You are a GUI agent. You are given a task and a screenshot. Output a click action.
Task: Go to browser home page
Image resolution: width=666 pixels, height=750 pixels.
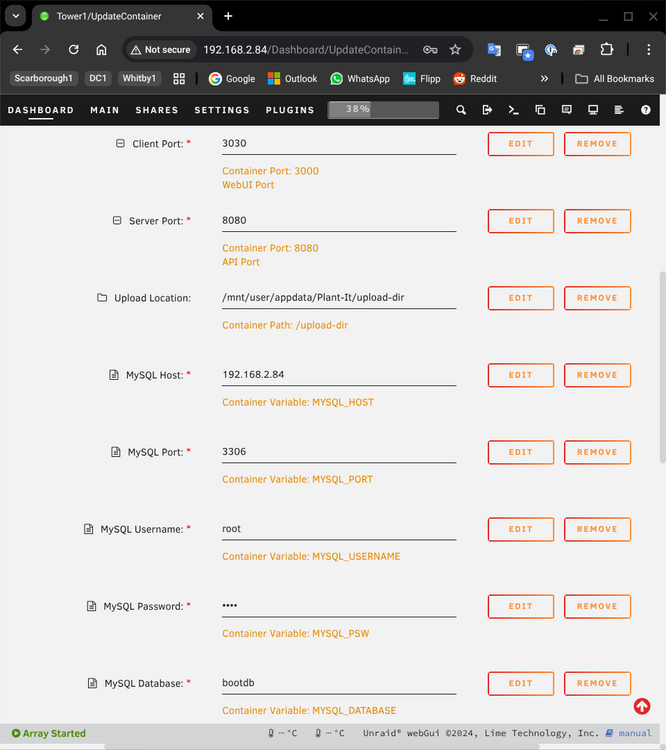[101, 49]
